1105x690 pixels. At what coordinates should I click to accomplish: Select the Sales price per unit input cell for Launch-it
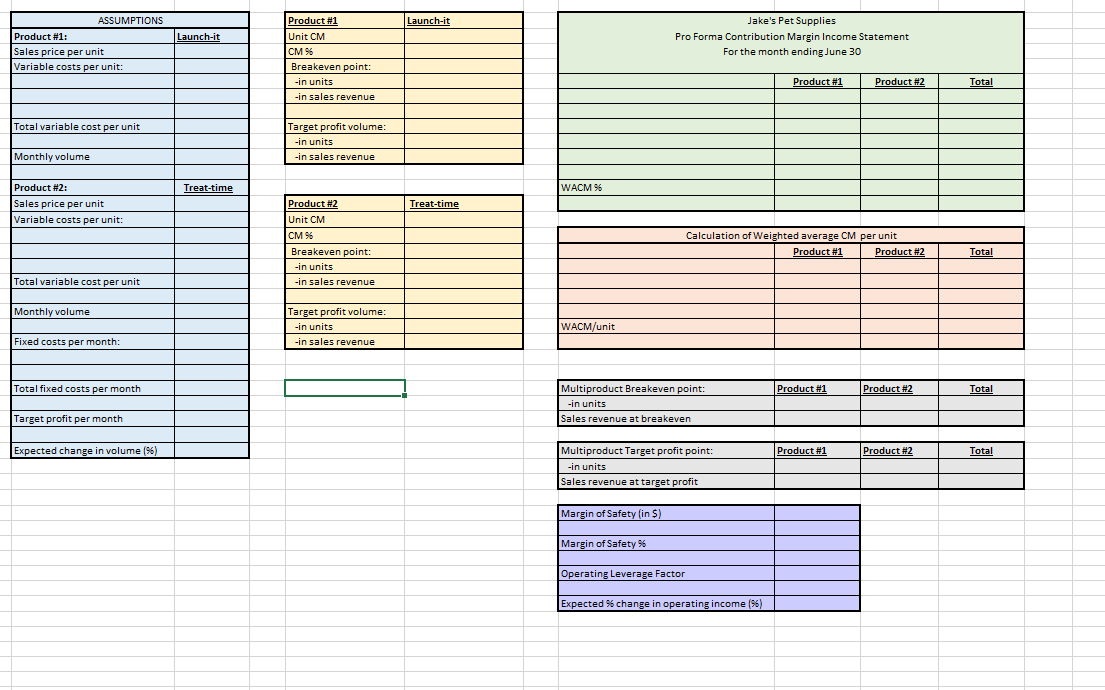[x=212, y=51]
